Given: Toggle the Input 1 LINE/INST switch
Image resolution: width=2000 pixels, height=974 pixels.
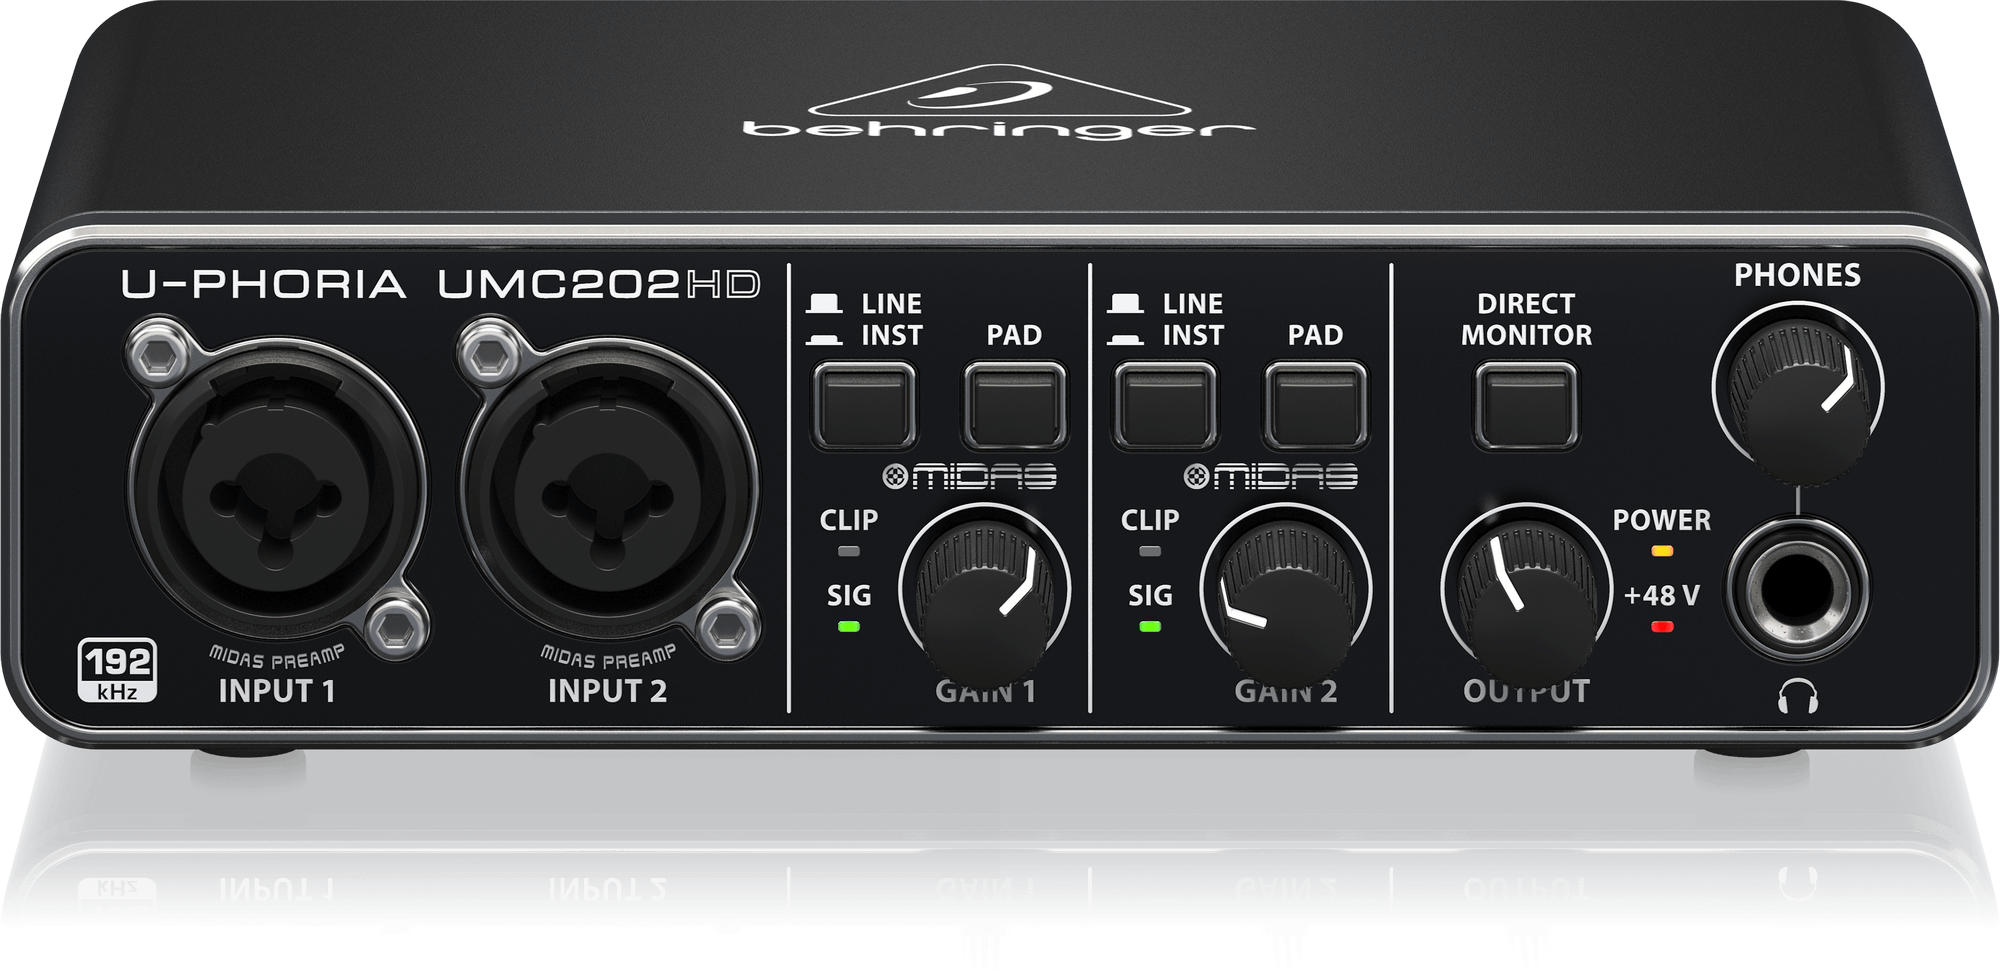Looking at the screenshot, I should tap(864, 405).
